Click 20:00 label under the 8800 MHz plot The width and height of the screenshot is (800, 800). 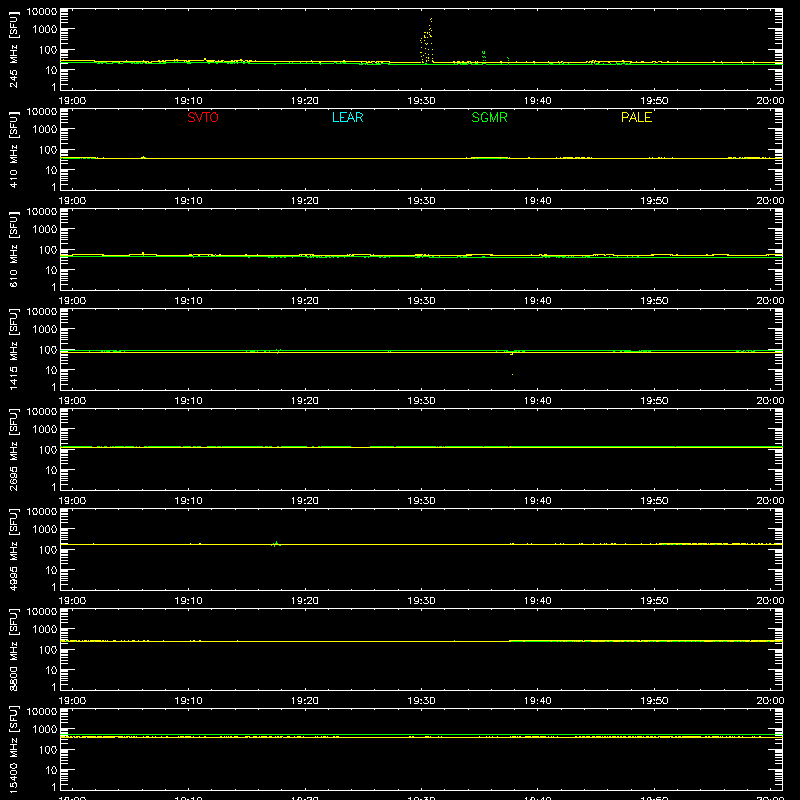click(x=770, y=701)
